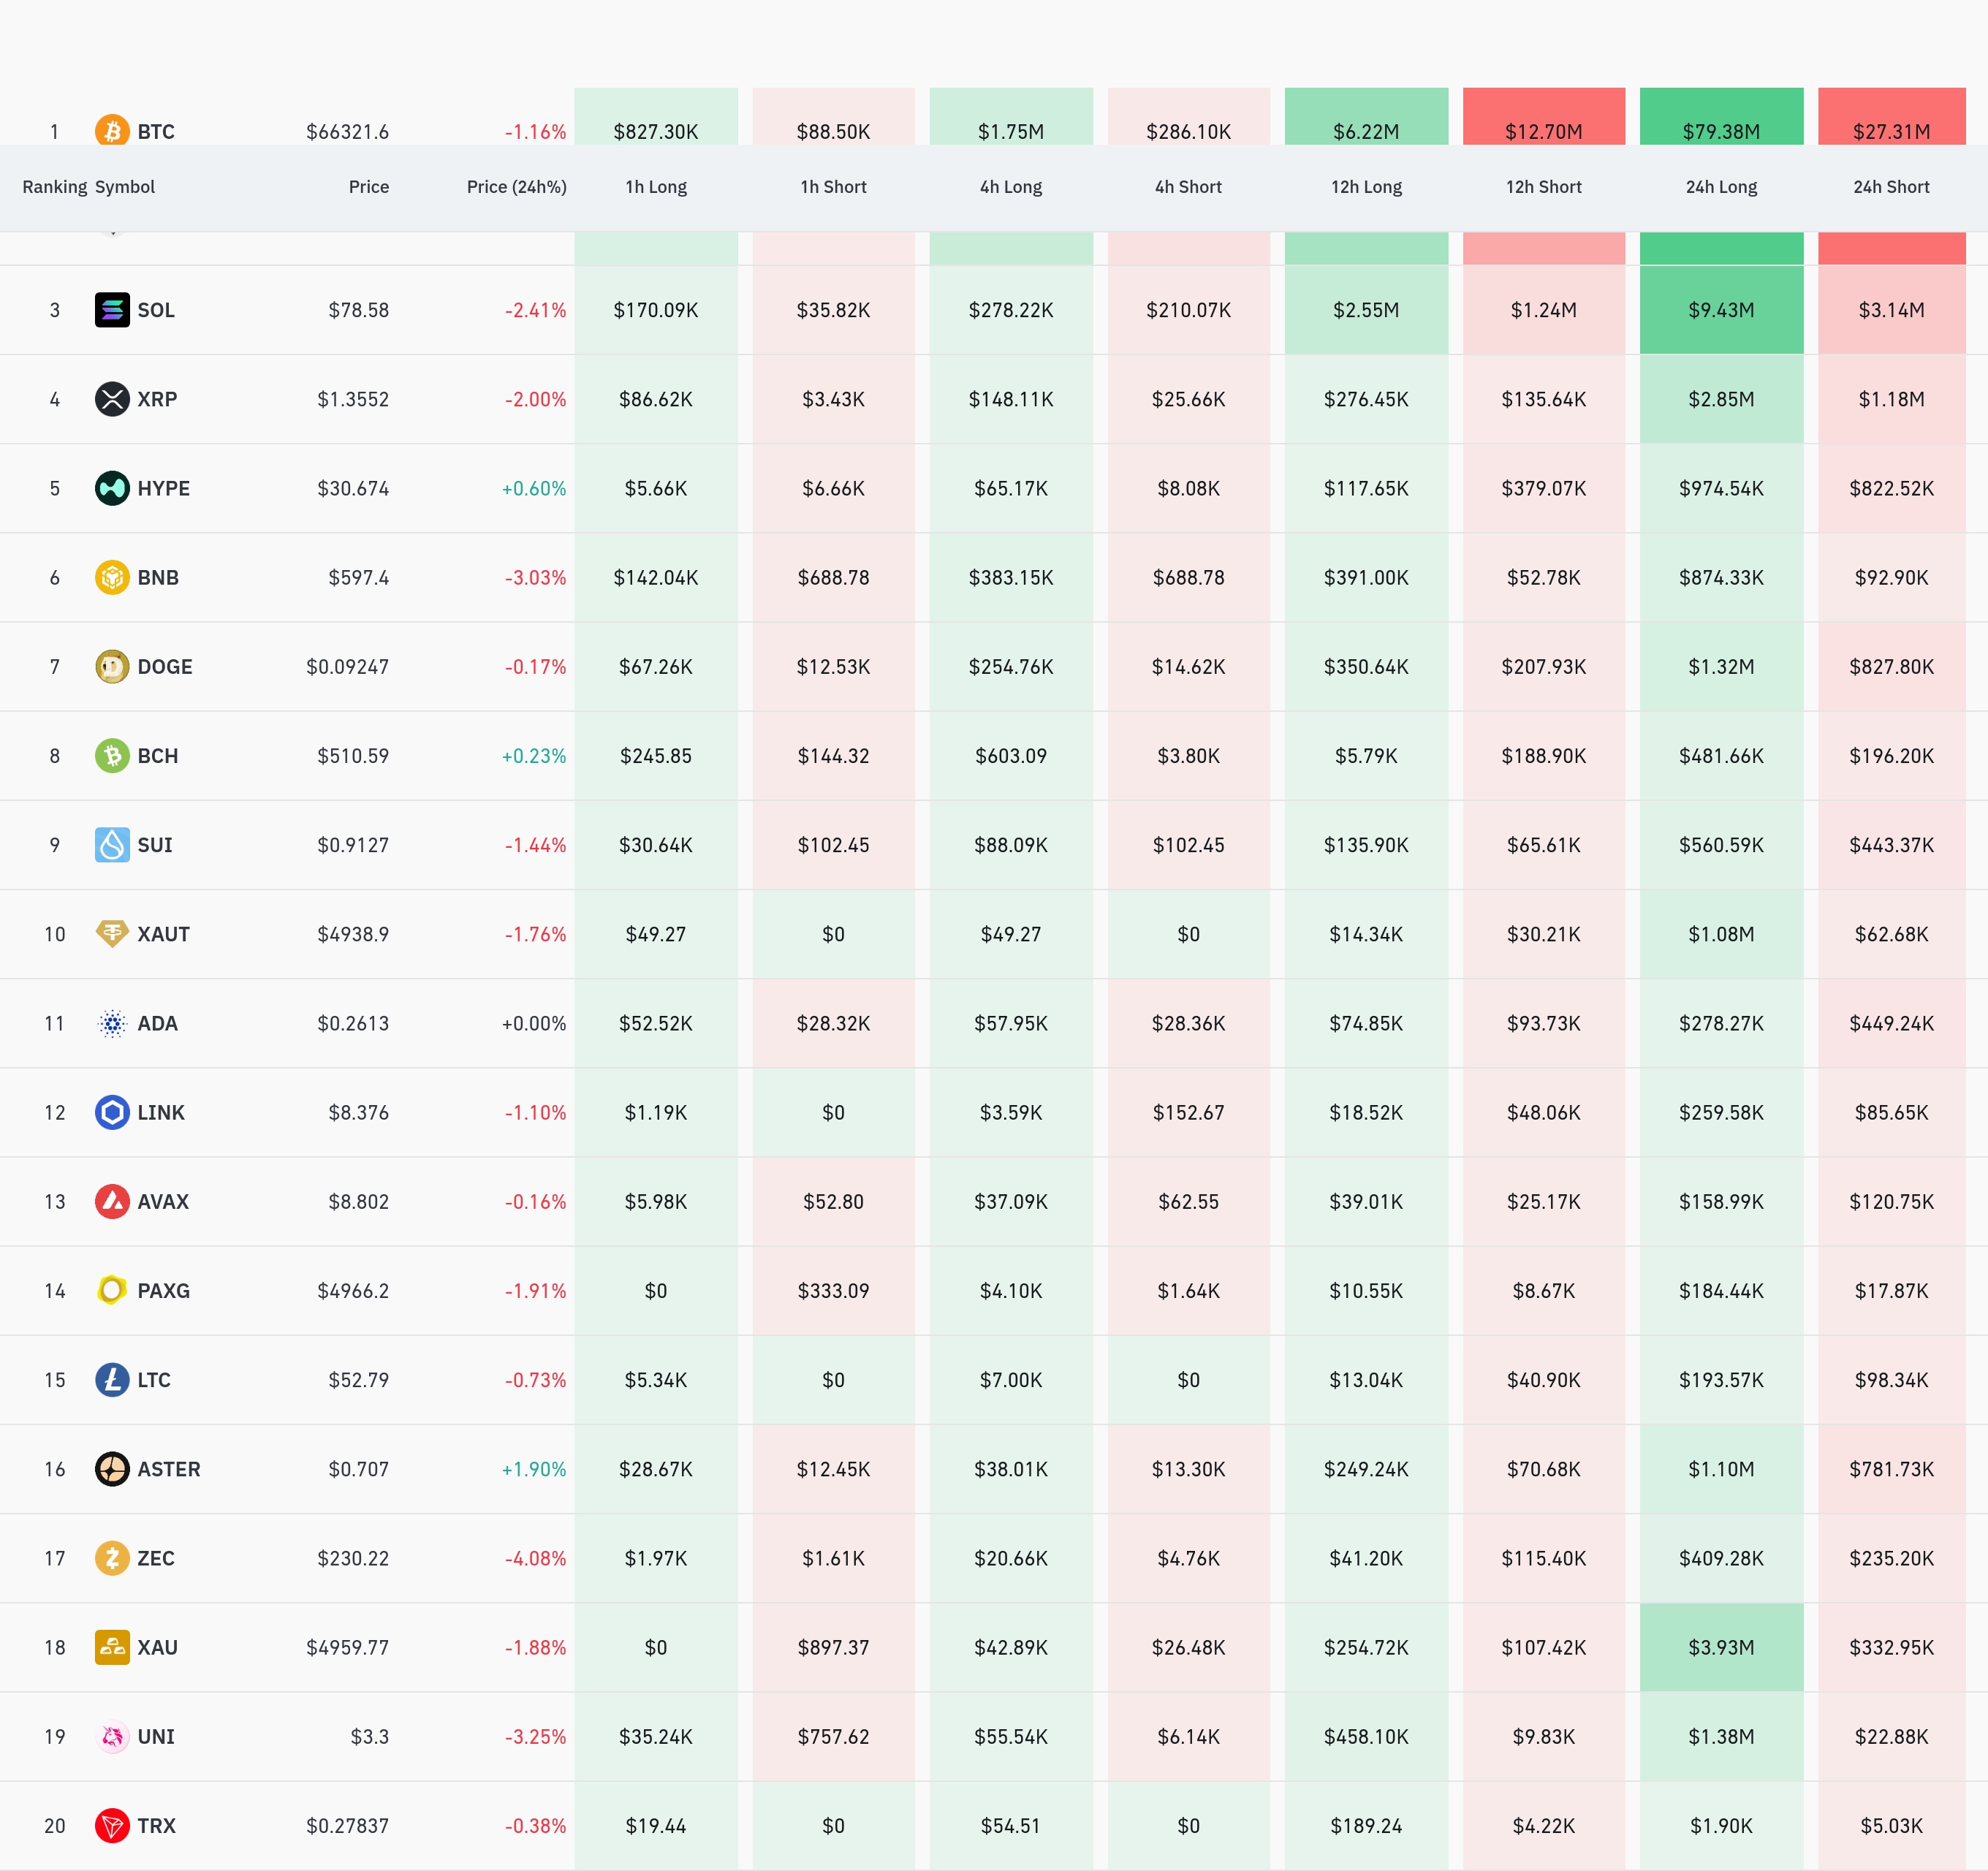Click XAU 24h Long cell $3.93M
Viewport: 1988px width, 1871px height.
pos(1720,1647)
